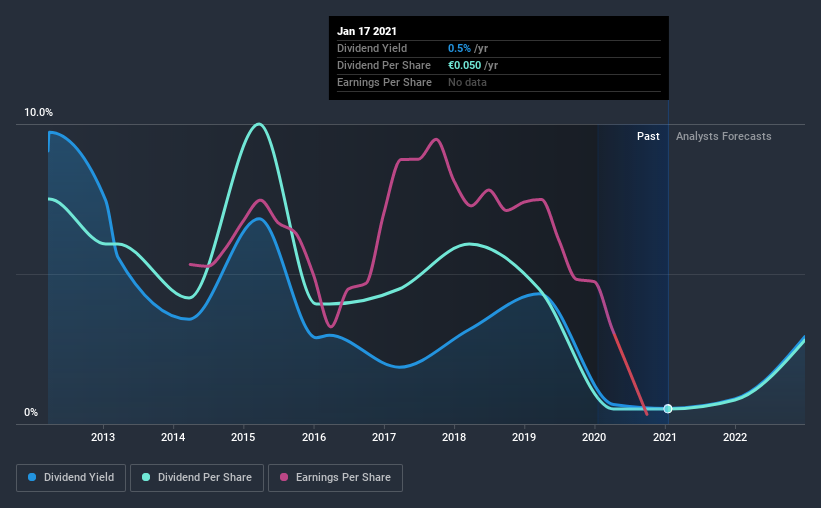The image size is (821, 508).
Task: Click the €0.050 dividend per share value
Action: (x=464, y=65)
